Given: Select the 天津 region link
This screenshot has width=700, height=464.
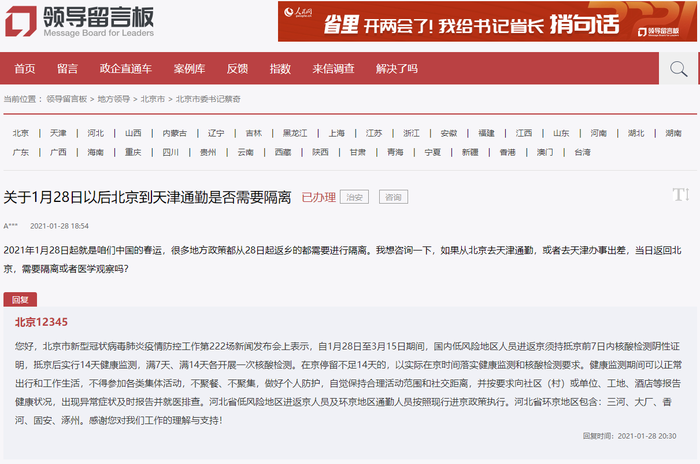Looking at the screenshot, I should 58,133.
